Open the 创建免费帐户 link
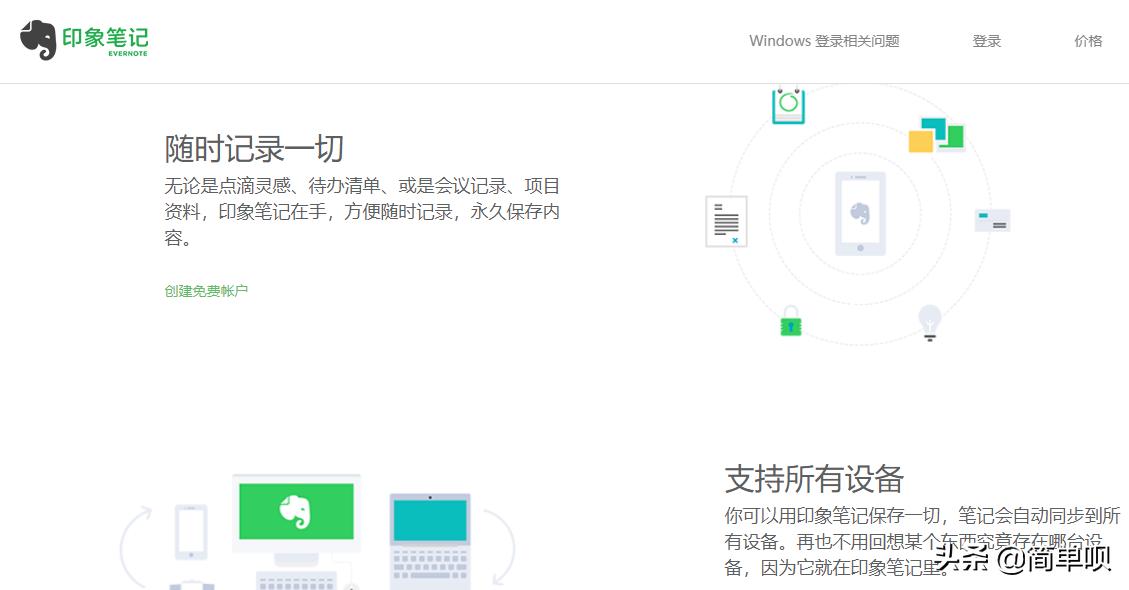The image size is (1129, 590). click(x=206, y=291)
